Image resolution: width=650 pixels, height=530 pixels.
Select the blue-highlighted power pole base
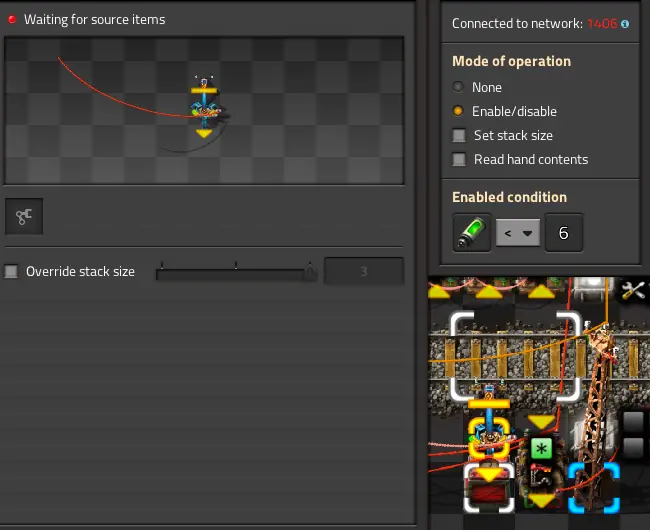594,488
